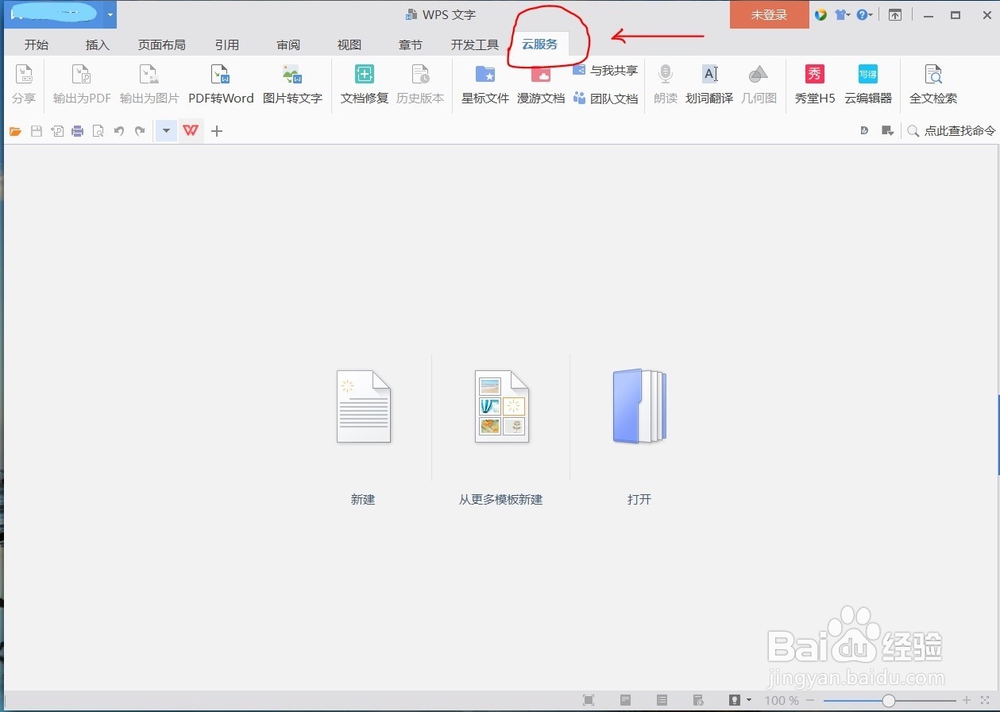Launch 文档修复 document repair
This screenshot has width=1000, height=712.
point(364,84)
